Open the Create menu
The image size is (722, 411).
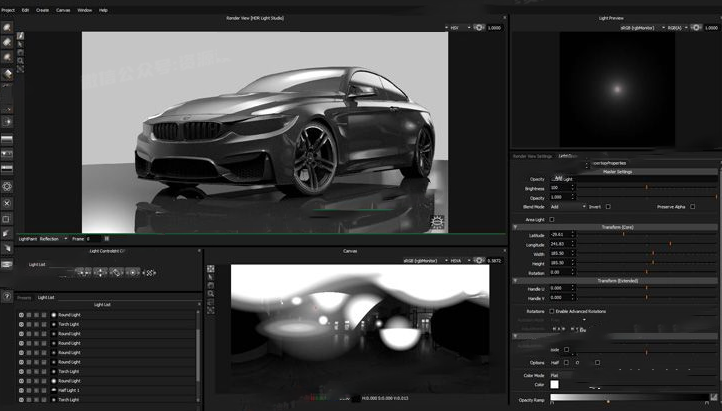(42, 9)
